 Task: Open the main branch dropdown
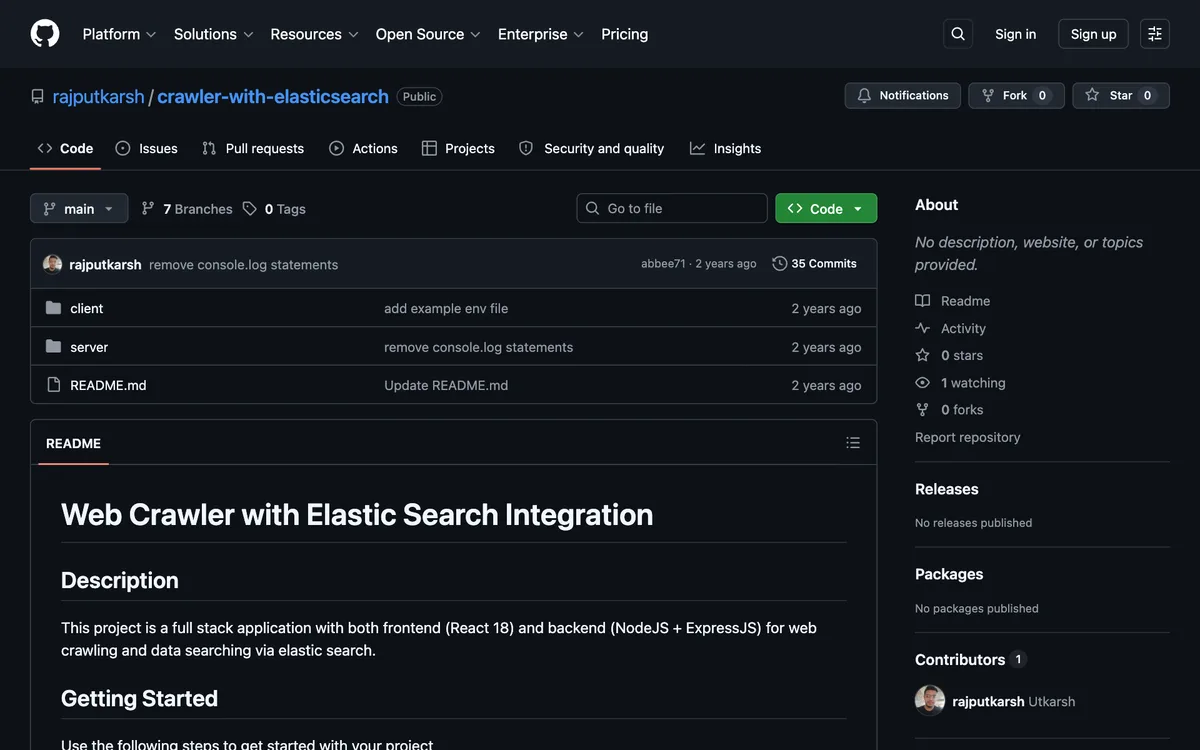(x=79, y=209)
